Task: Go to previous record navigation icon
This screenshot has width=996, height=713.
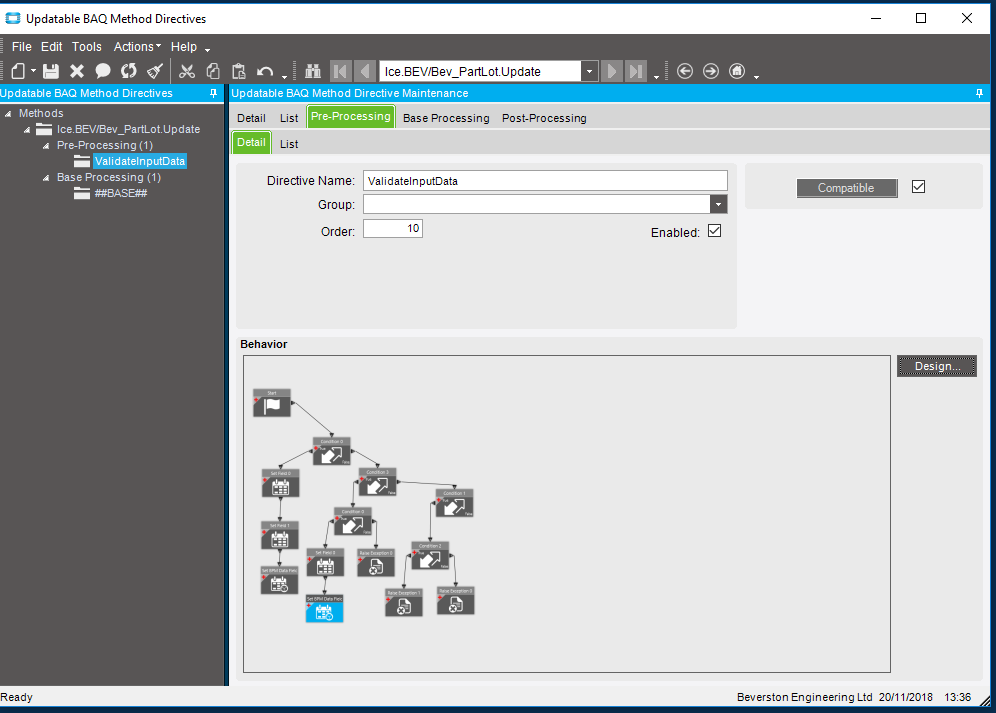Action: (365, 71)
